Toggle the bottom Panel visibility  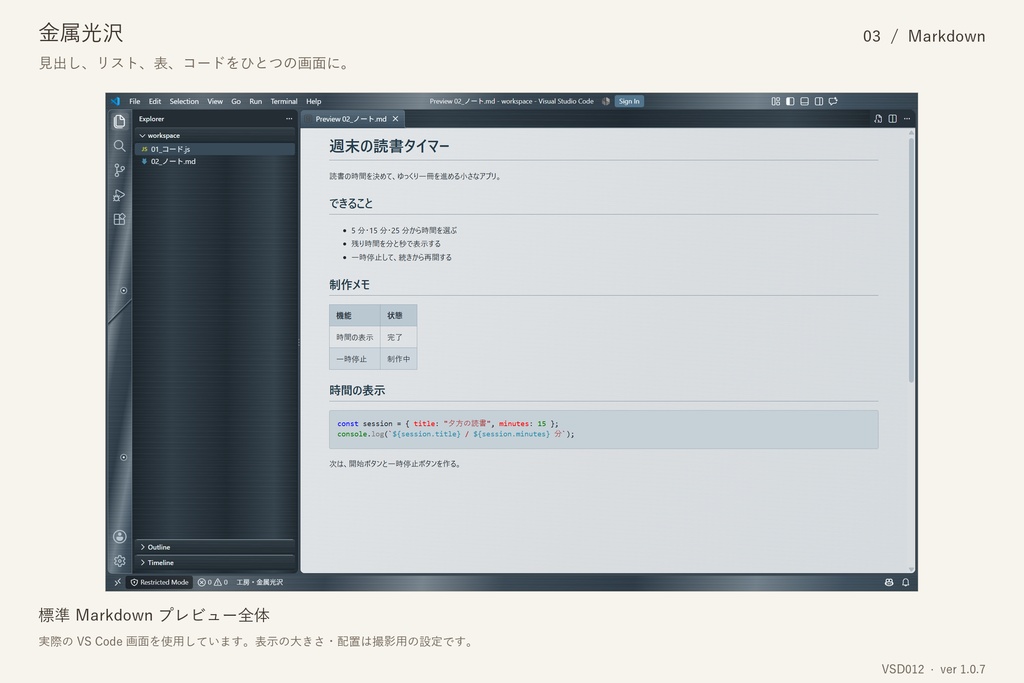pyautogui.click(x=805, y=101)
